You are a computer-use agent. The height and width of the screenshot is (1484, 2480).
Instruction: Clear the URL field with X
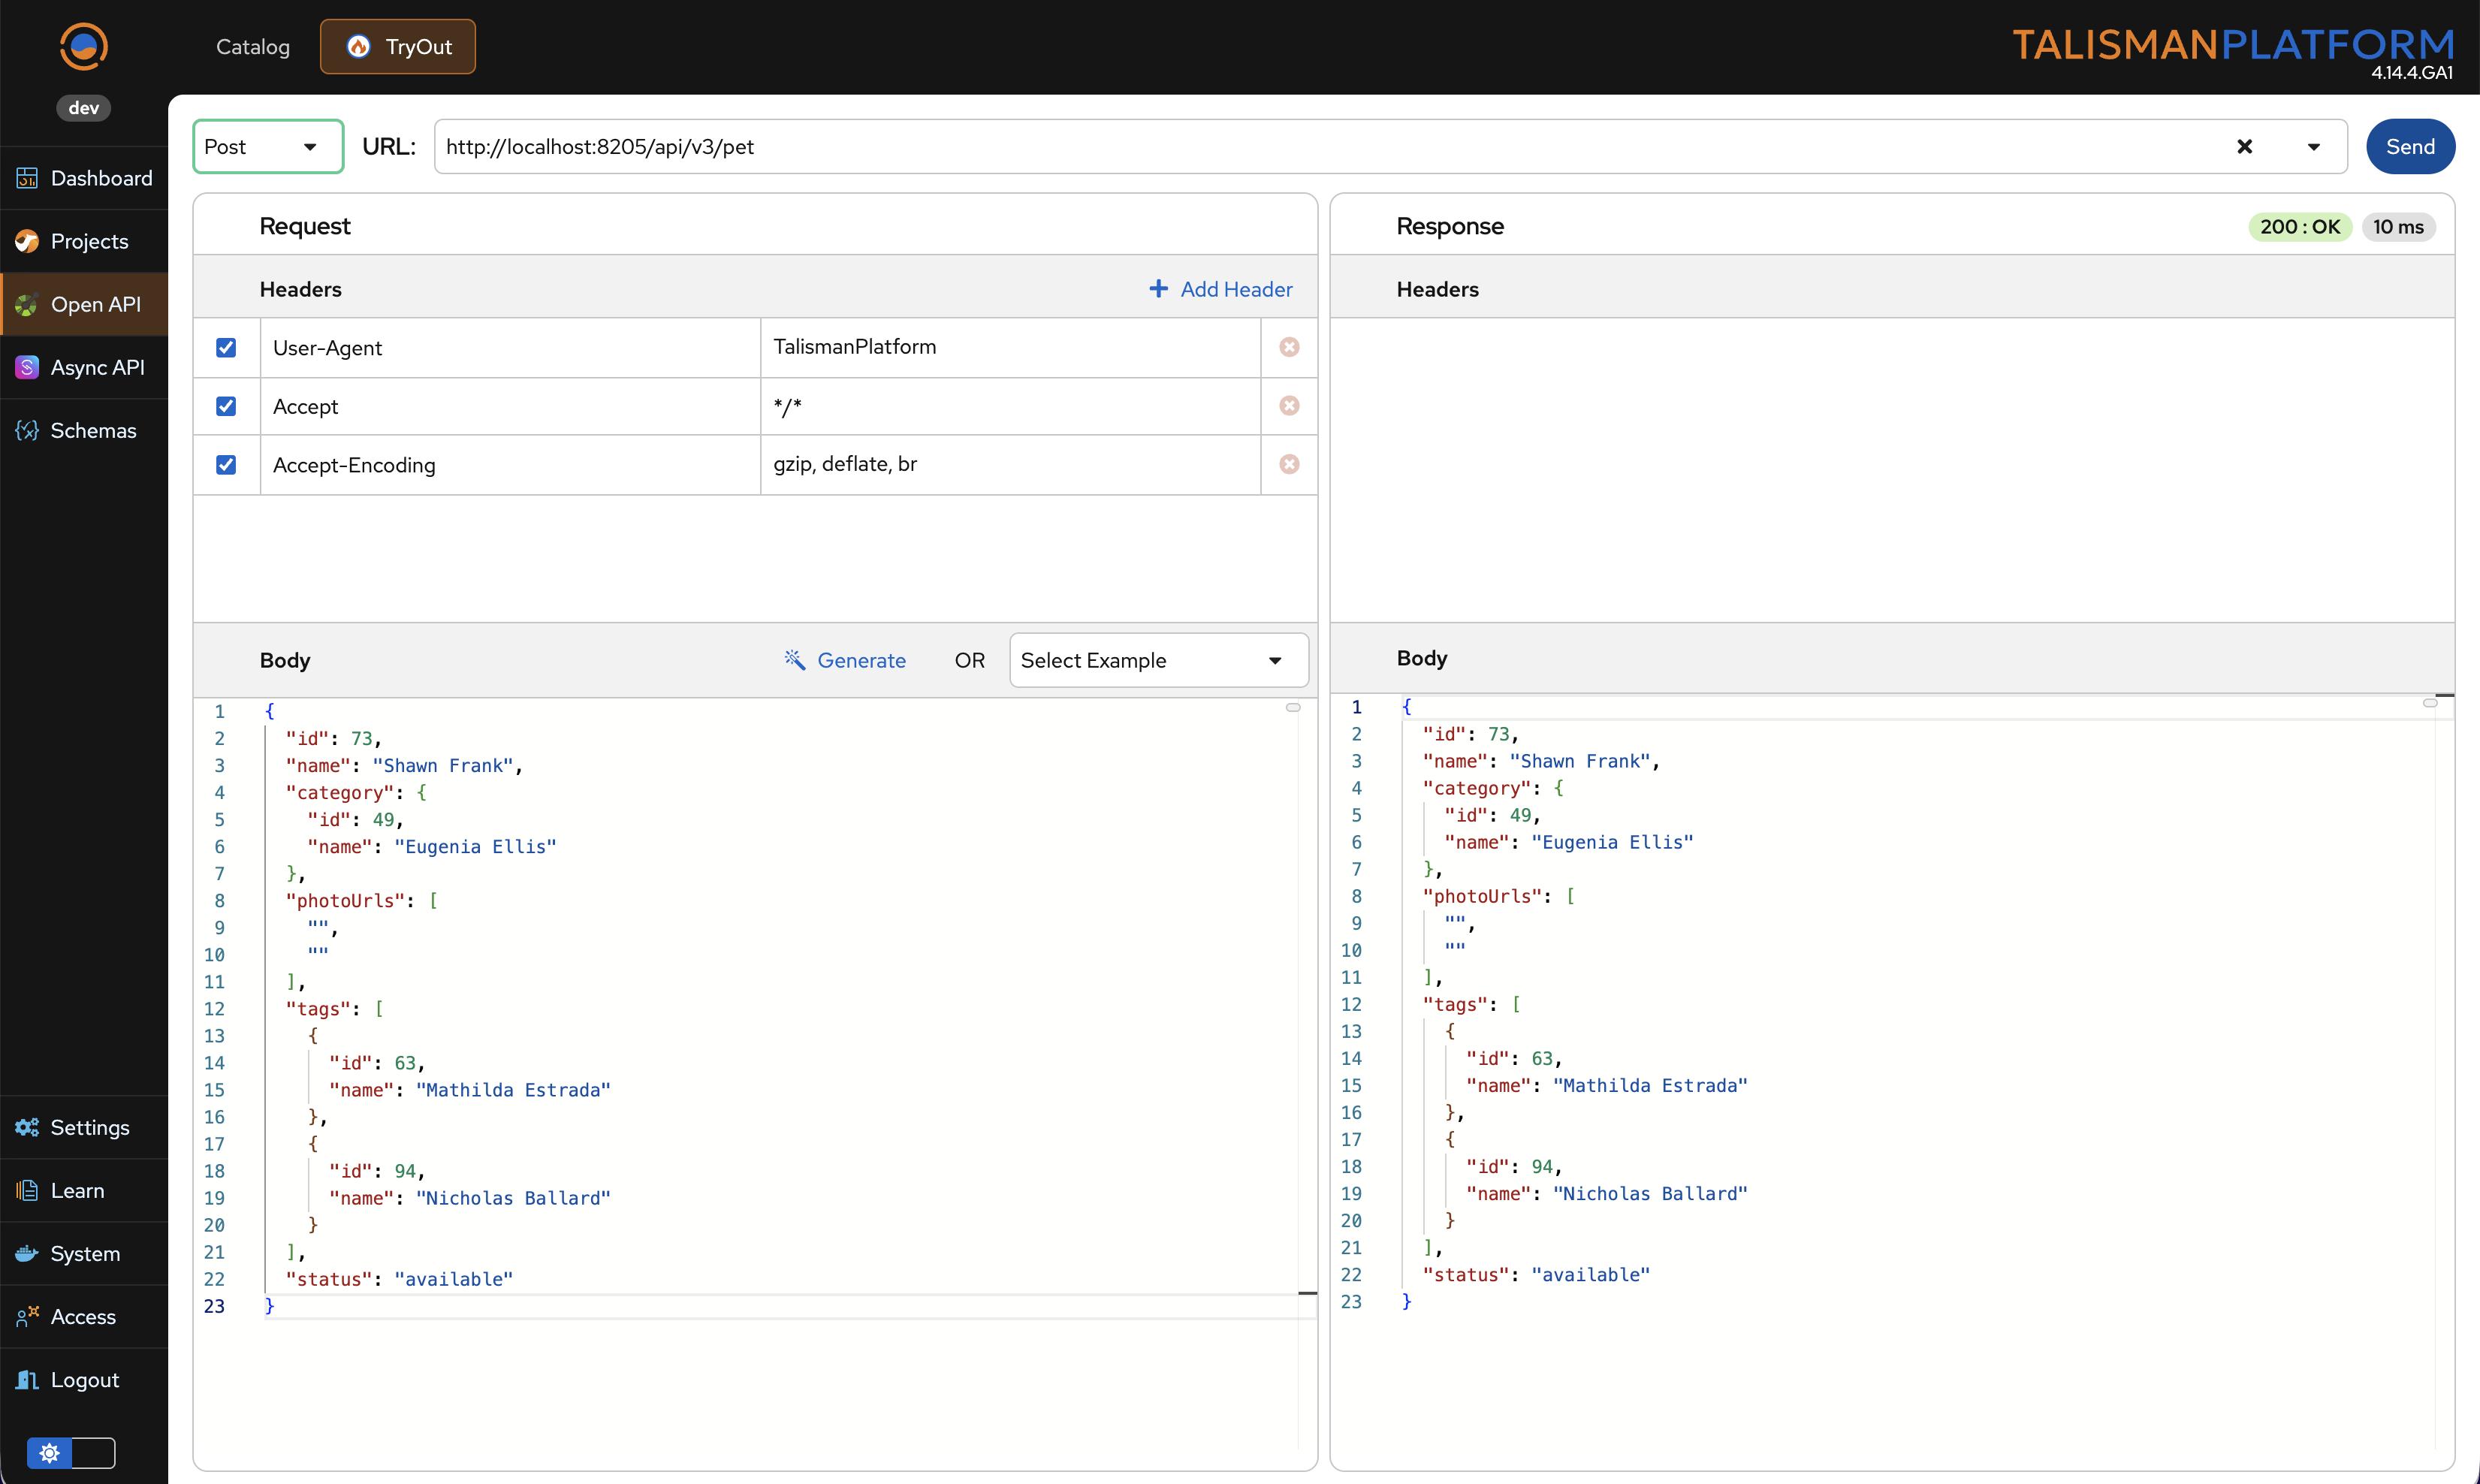click(2244, 147)
